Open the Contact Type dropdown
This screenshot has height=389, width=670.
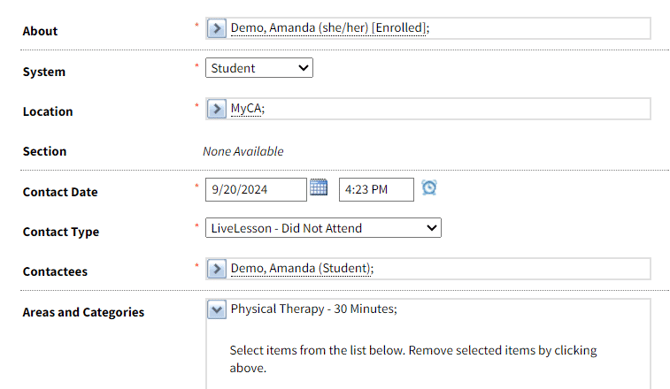tap(323, 228)
